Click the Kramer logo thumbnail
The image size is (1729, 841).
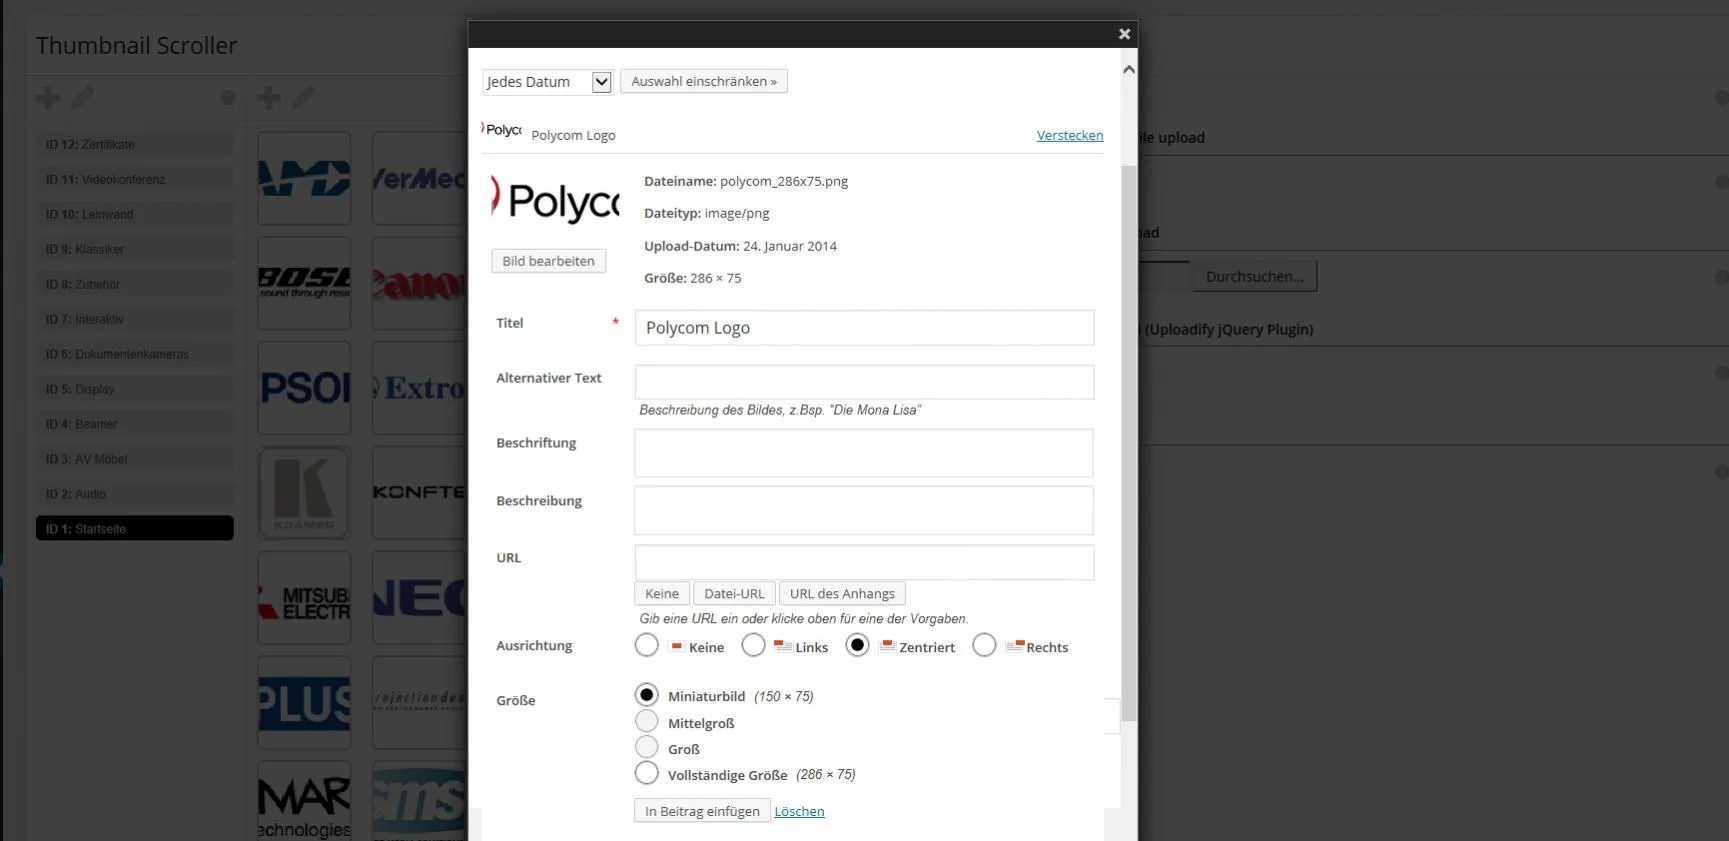tap(304, 493)
